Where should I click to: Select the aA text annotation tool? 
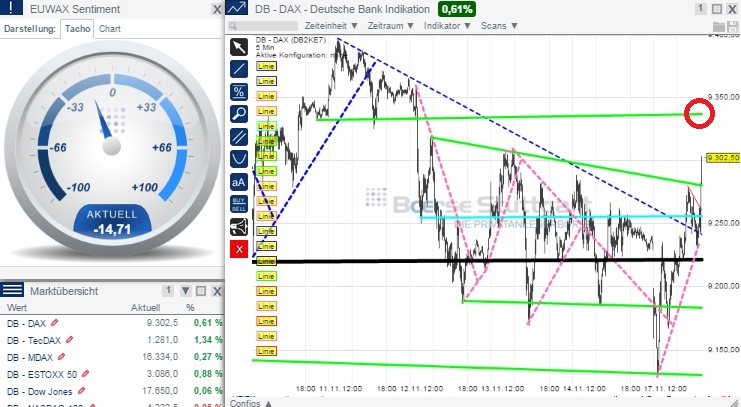coord(239,182)
